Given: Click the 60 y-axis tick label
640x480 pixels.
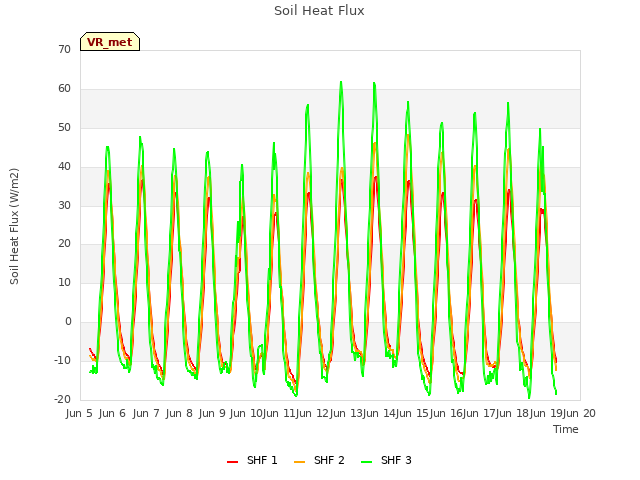Looking at the screenshot, I should click(64, 89).
